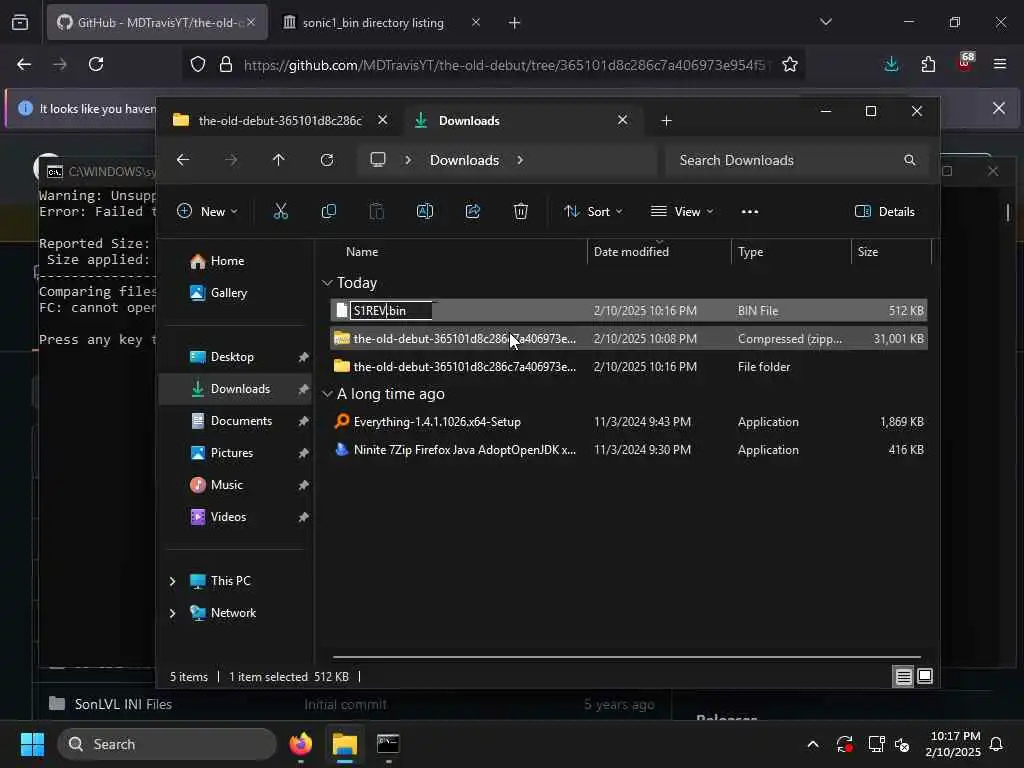Select the-old-debut File folder row

[x=628, y=366]
